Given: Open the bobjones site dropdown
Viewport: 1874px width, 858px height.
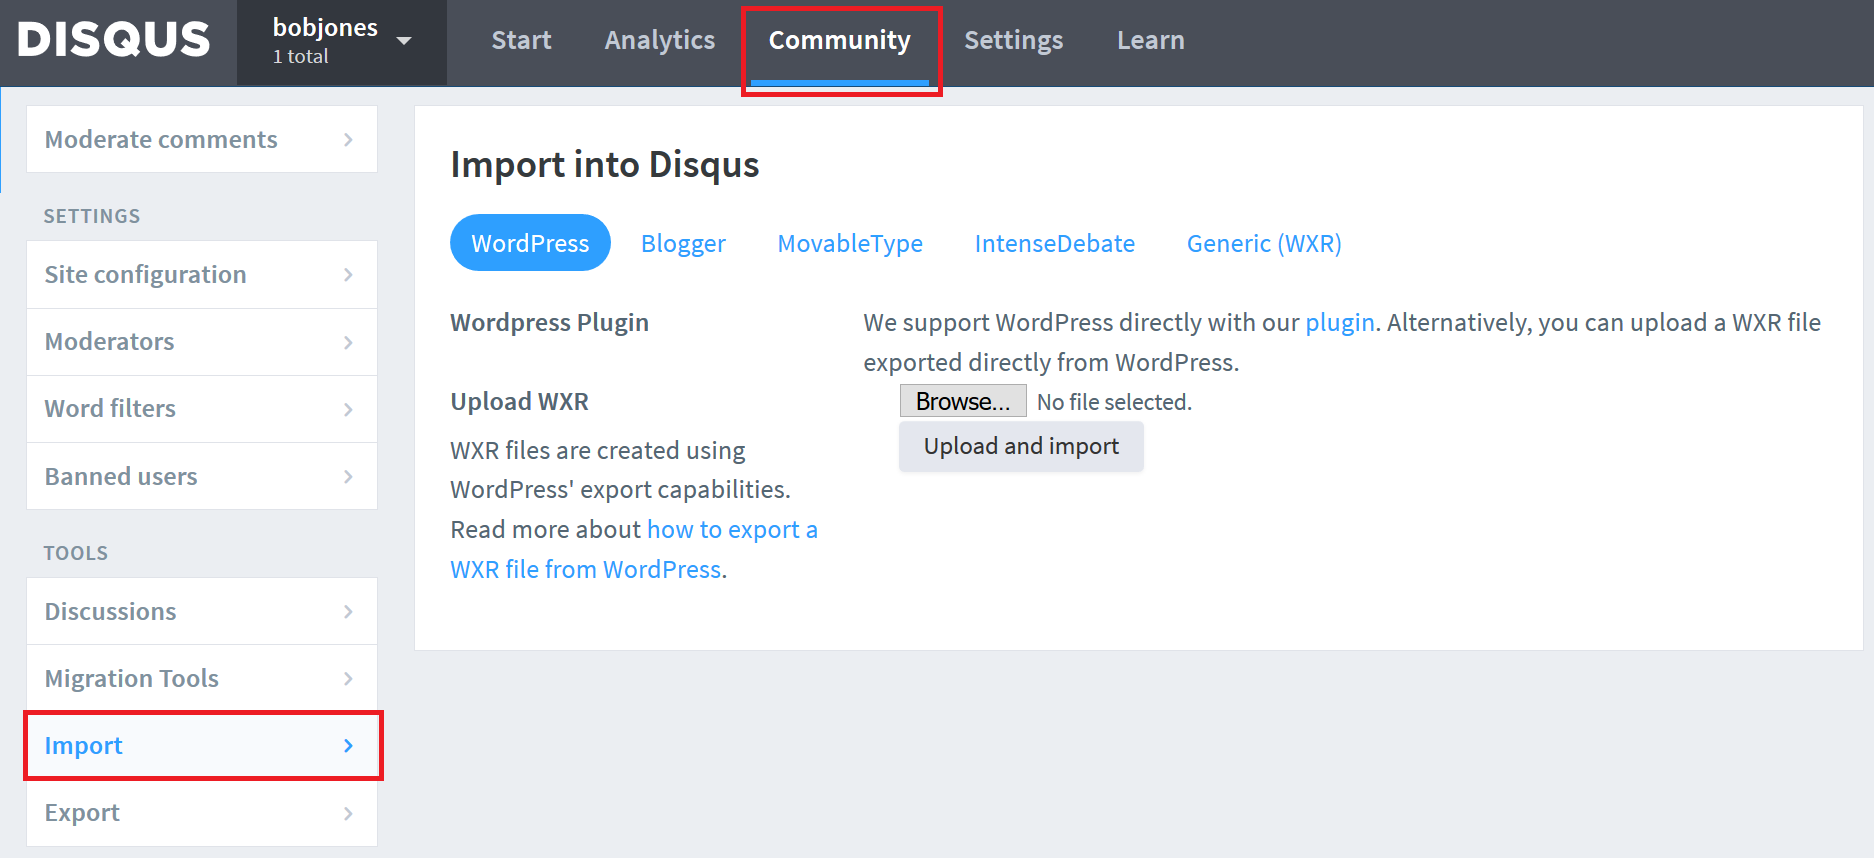Looking at the screenshot, I should tap(342, 42).
